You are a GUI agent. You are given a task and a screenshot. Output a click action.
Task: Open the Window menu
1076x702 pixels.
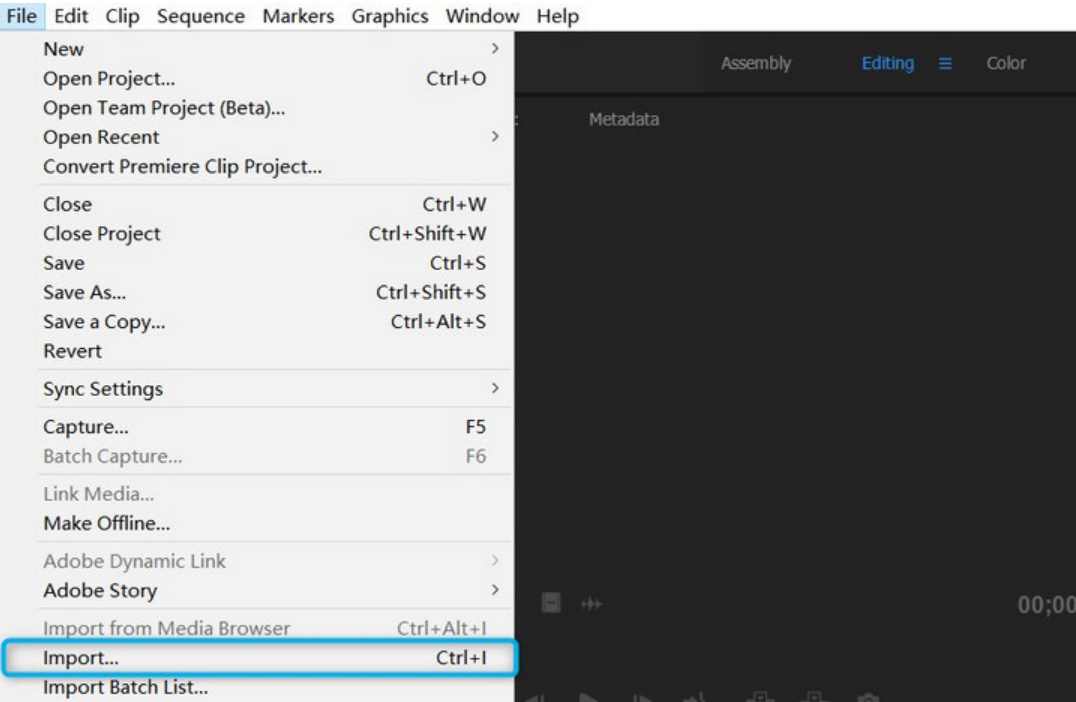(x=482, y=15)
